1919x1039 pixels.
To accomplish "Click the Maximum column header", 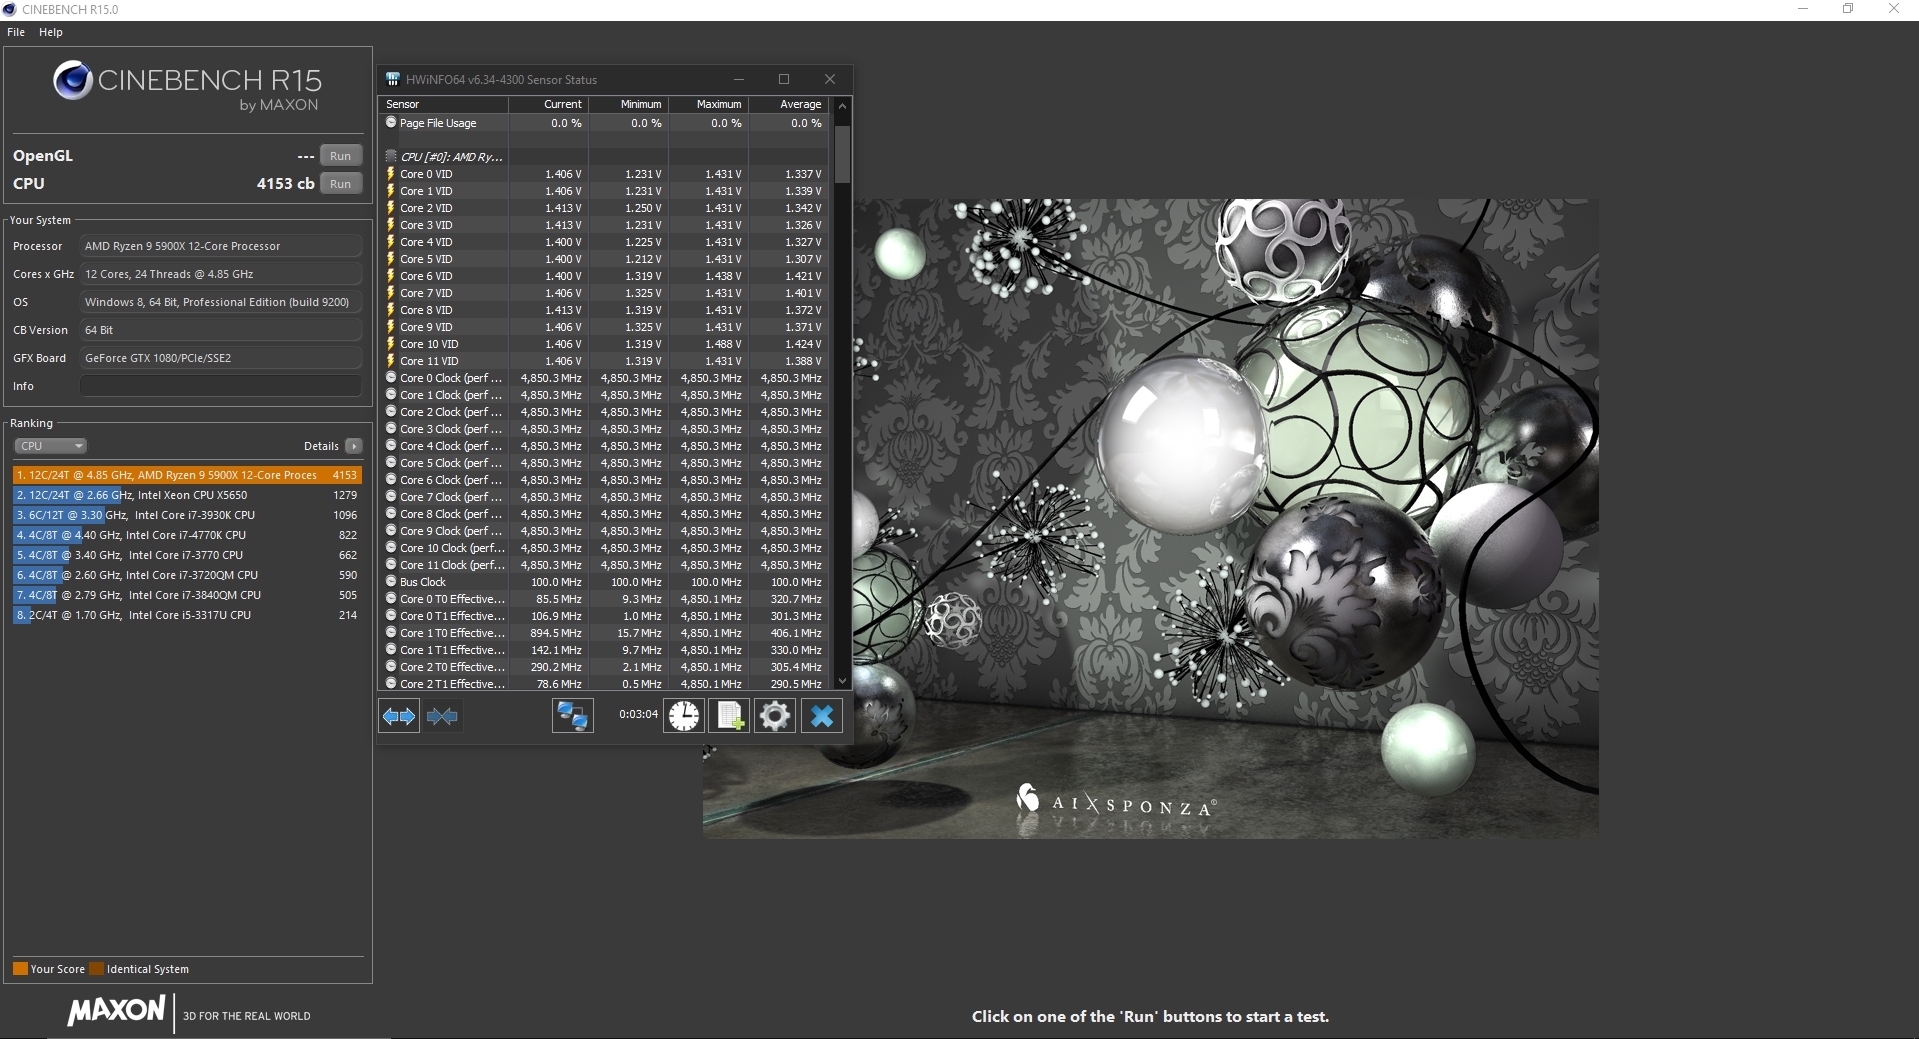I will 708,104.
